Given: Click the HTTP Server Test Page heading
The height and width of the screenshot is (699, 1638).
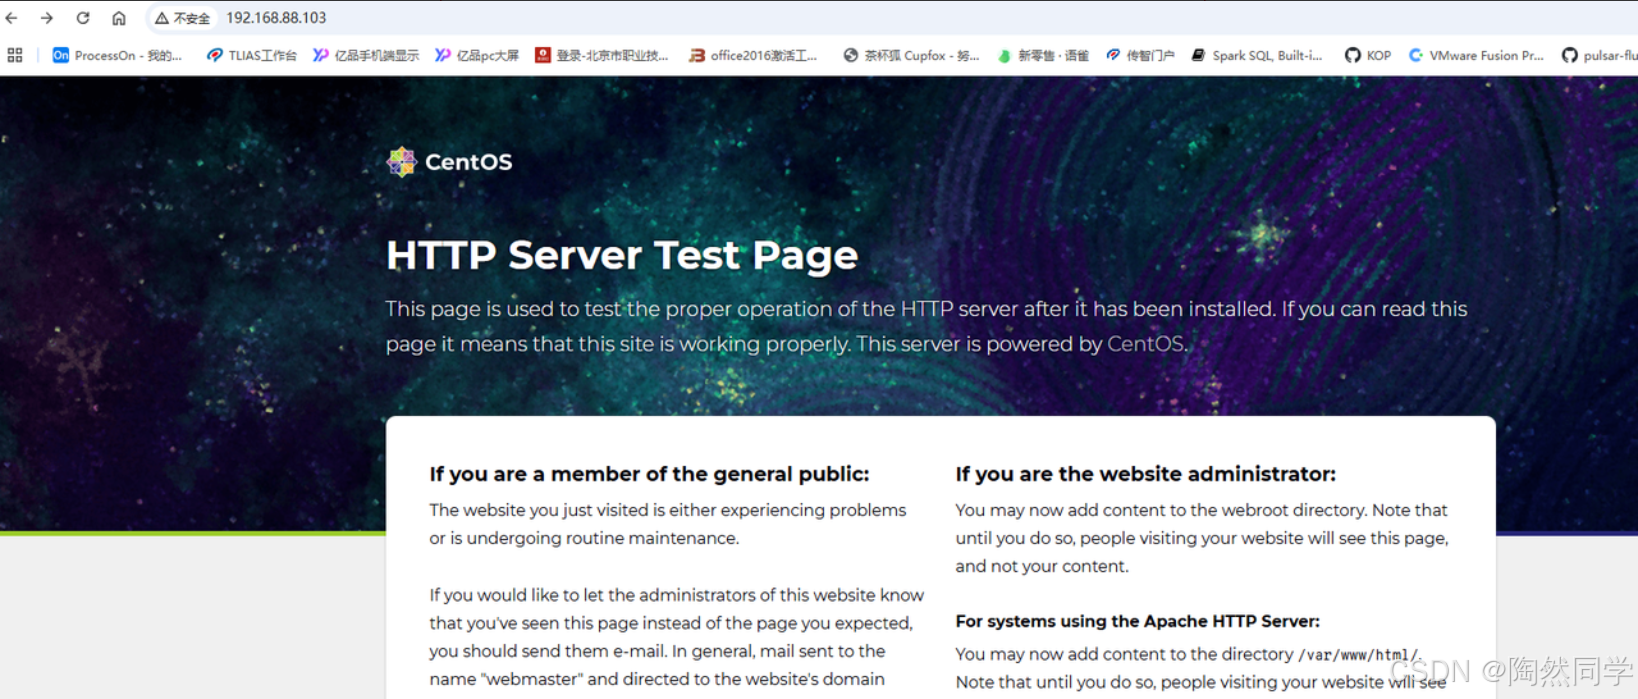Looking at the screenshot, I should (x=622, y=255).
